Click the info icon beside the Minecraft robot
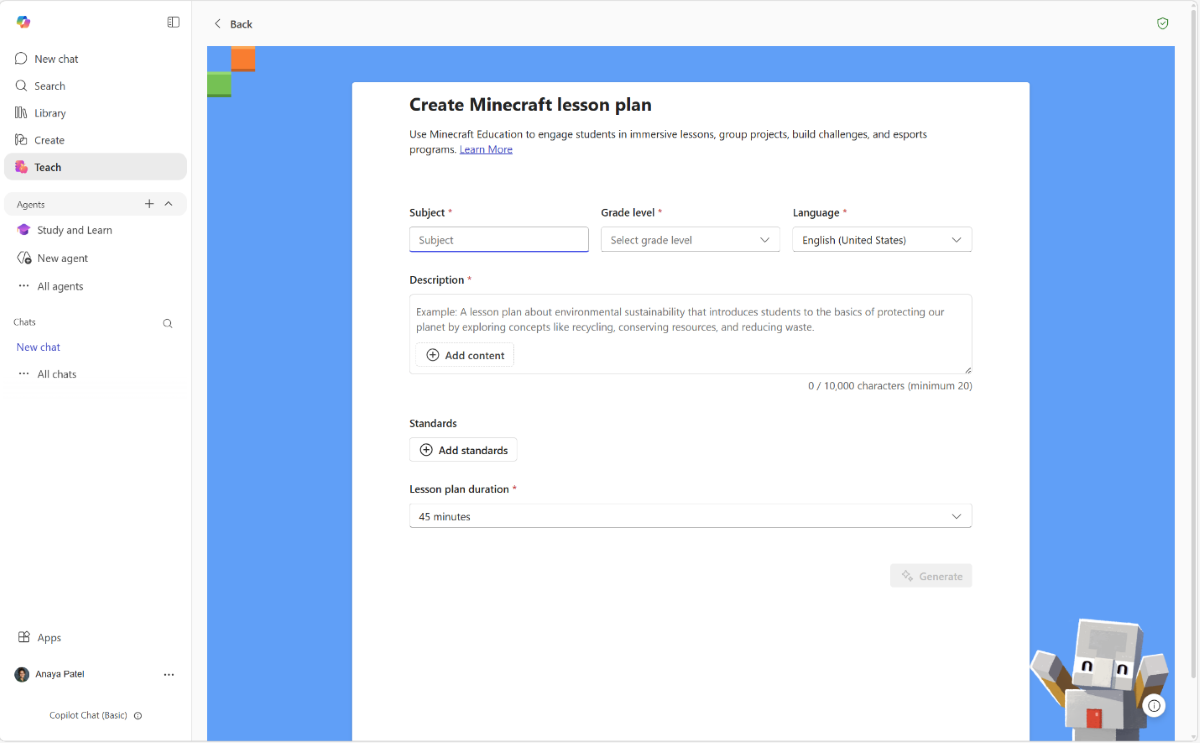Screen dimensions: 1200x743 [x=1154, y=706]
